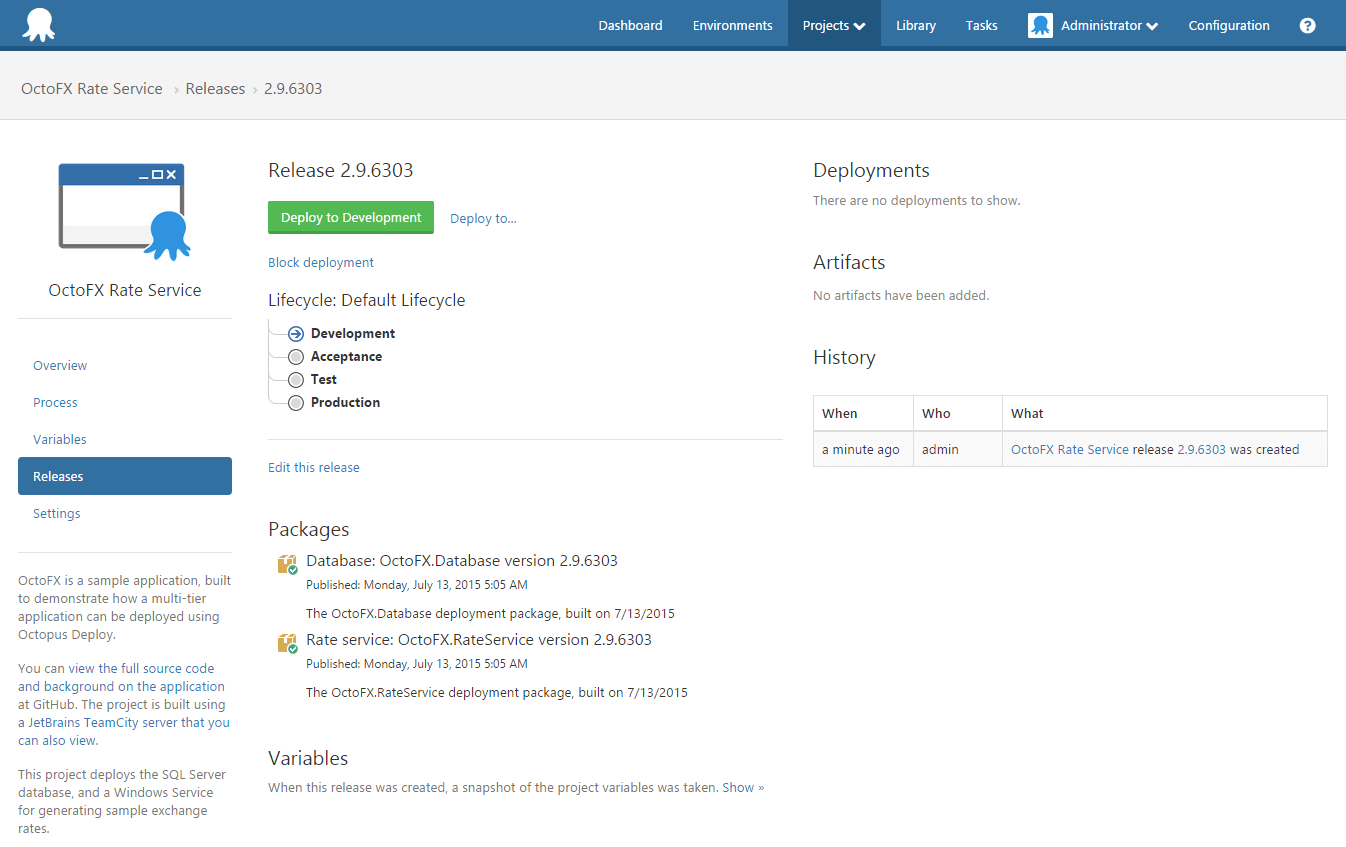Click the Development phase arrow icon
Image resolution: width=1346 pixels, height=847 pixels.
tap(295, 333)
